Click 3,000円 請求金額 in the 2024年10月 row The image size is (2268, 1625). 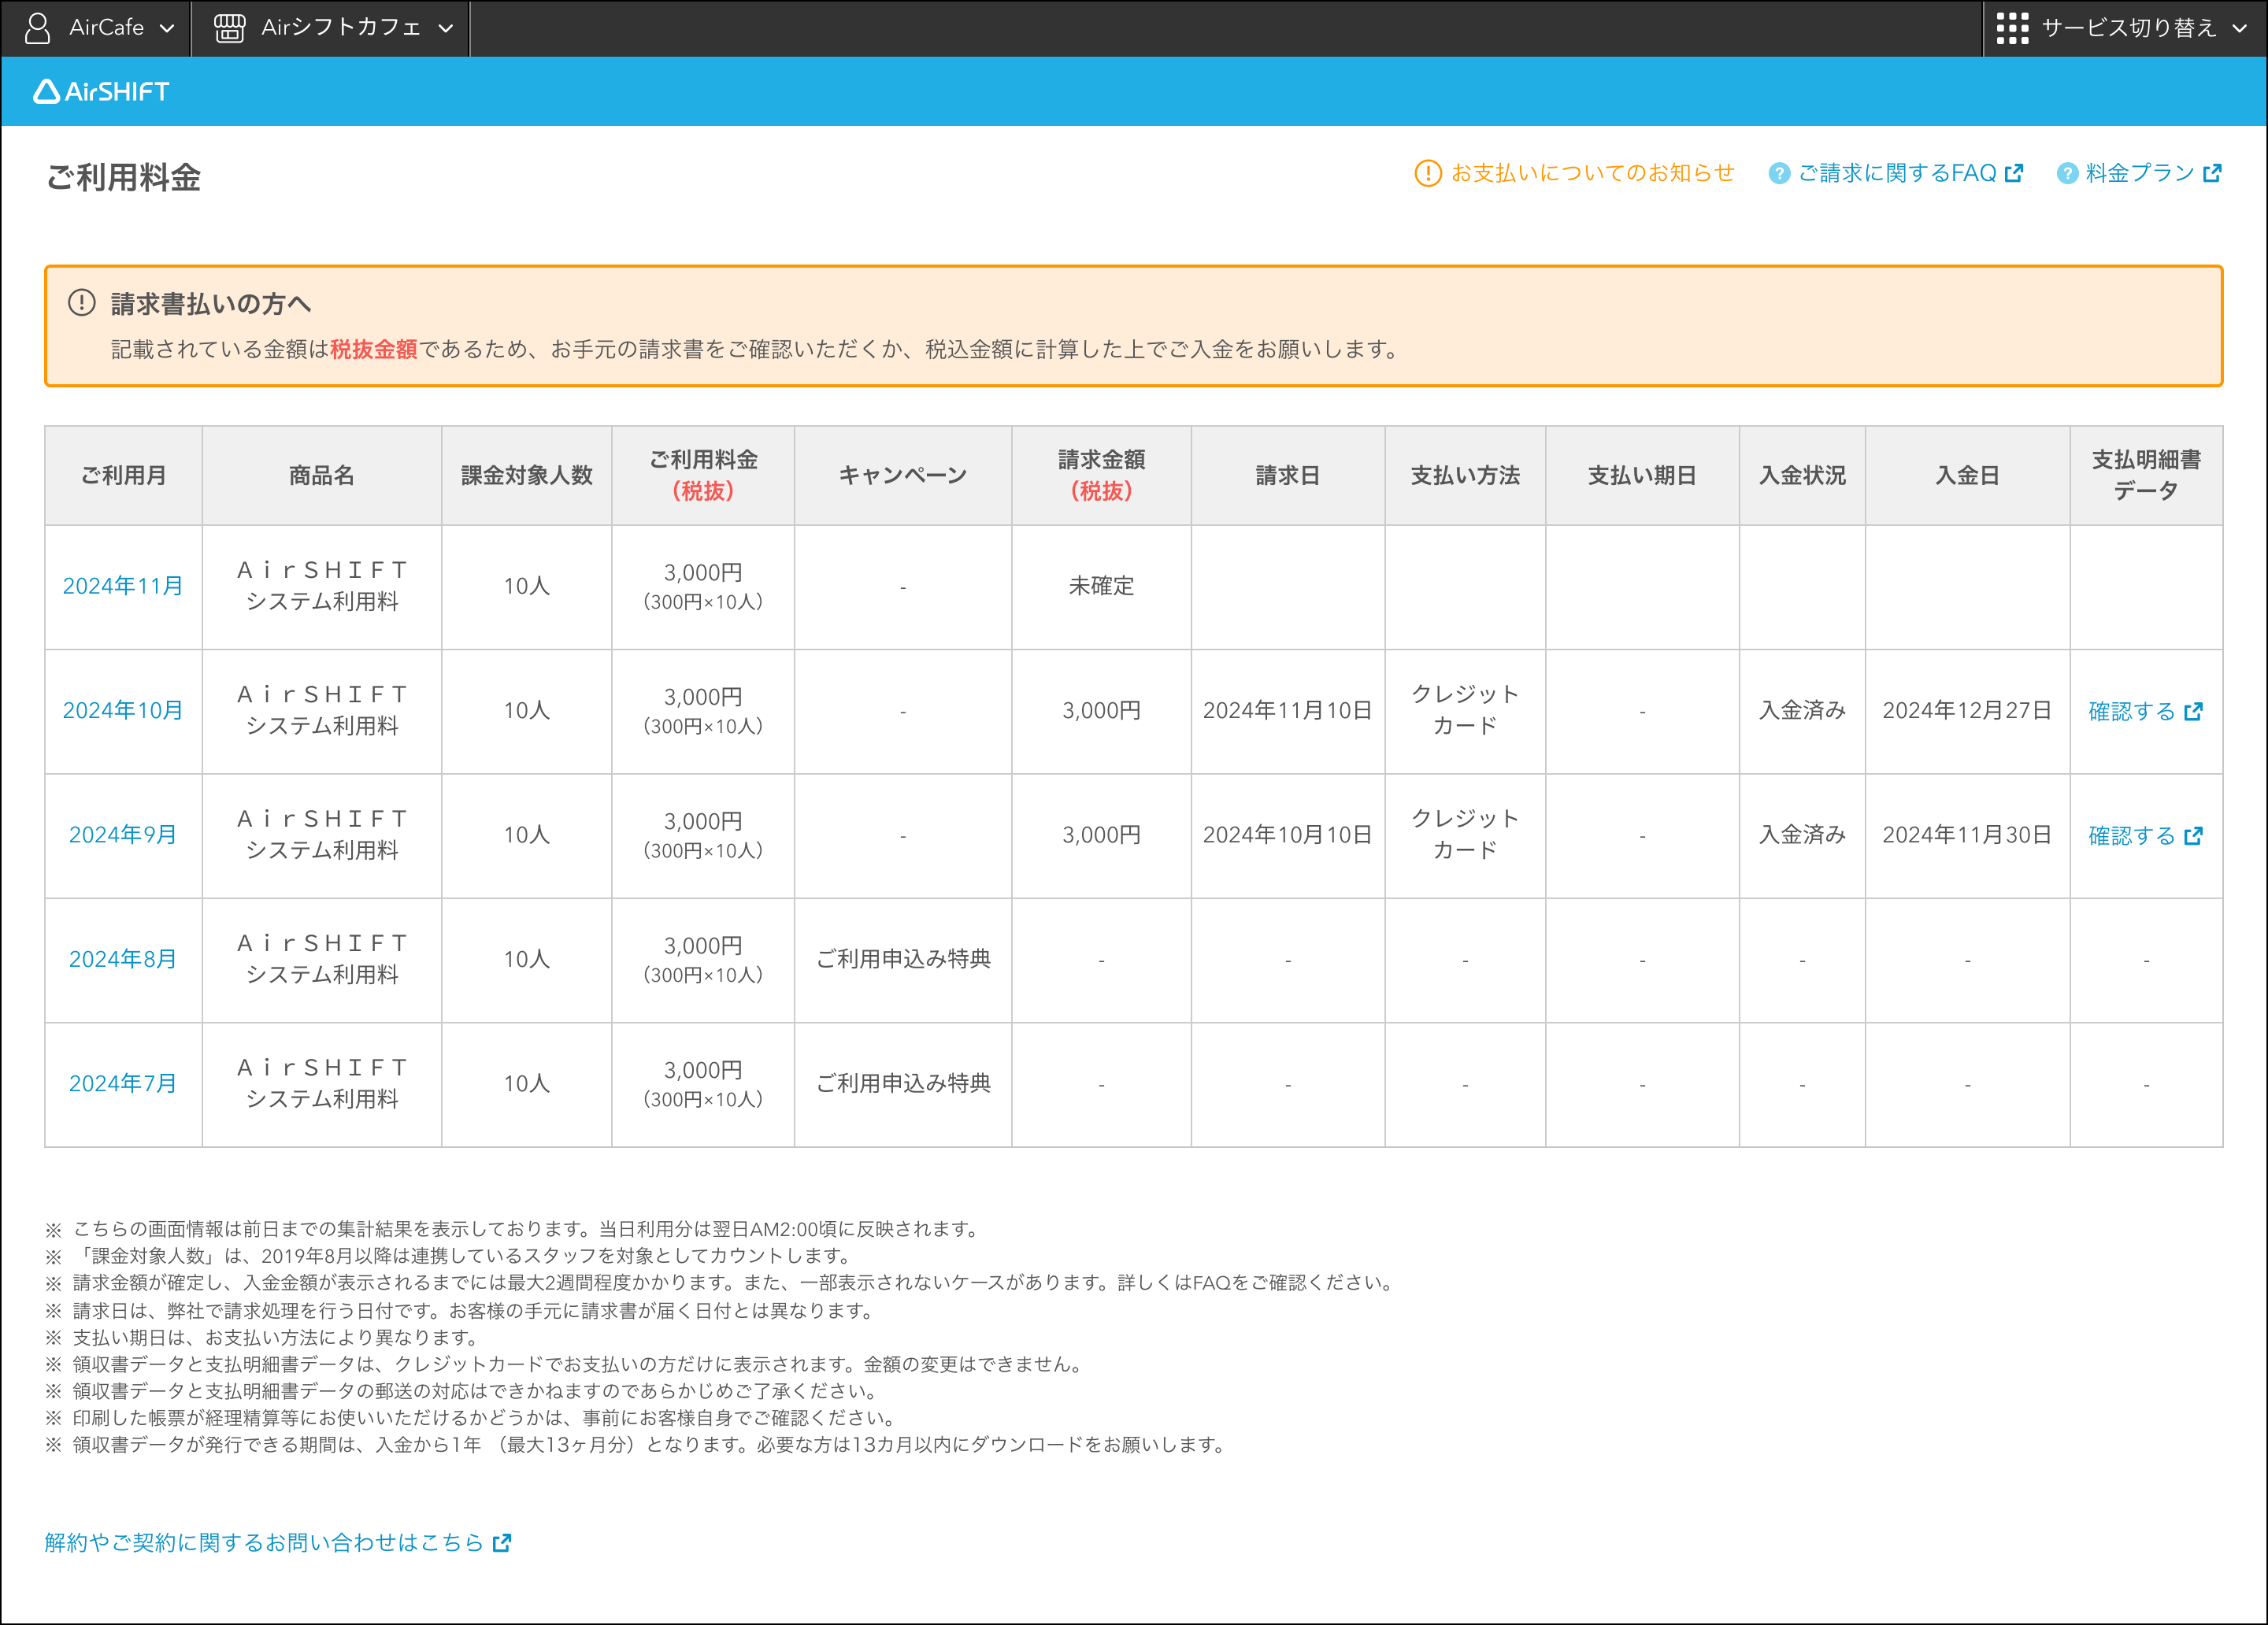pyautogui.click(x=1101, y=710)
